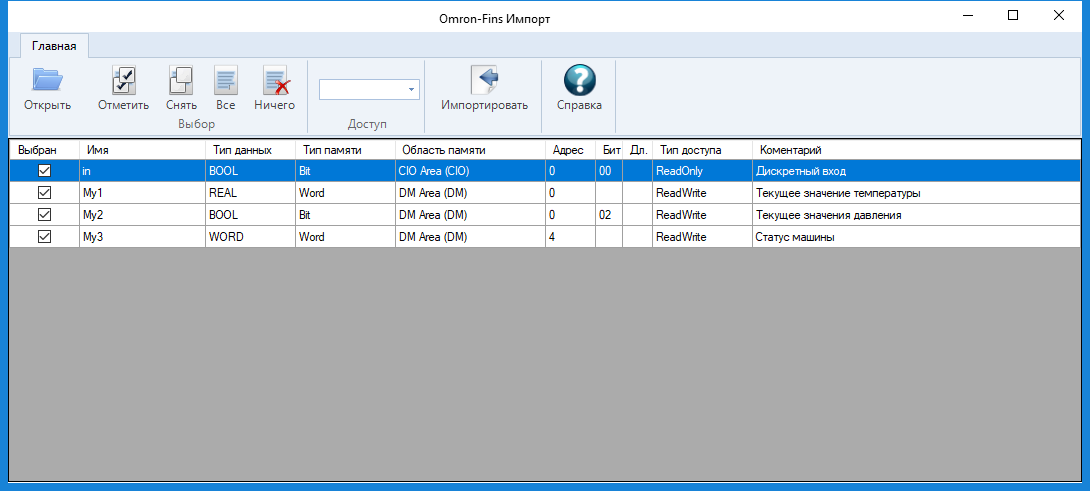Select the name cell My3
The width and height of the screenshot is (1090, 491).
143,236
